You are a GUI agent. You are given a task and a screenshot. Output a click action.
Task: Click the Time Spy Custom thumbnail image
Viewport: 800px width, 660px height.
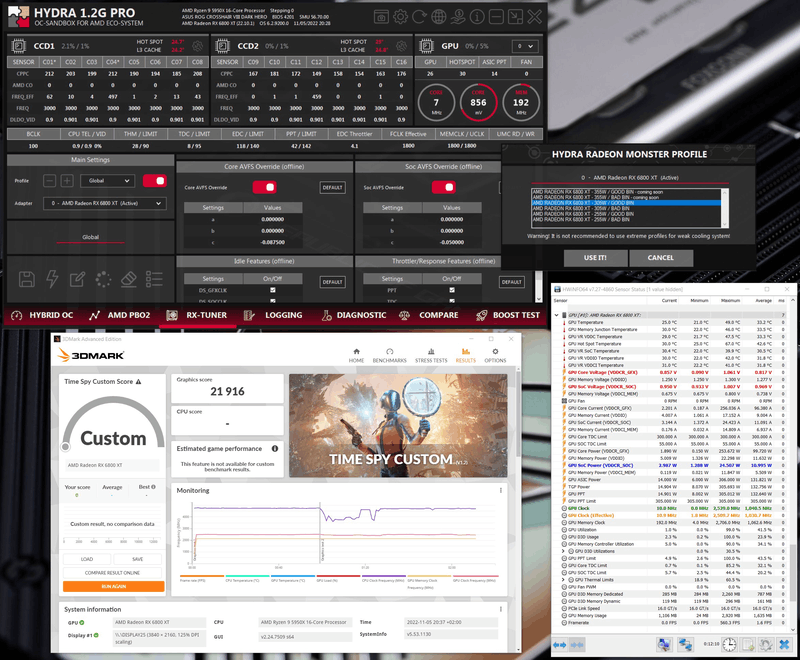point(398,425)
